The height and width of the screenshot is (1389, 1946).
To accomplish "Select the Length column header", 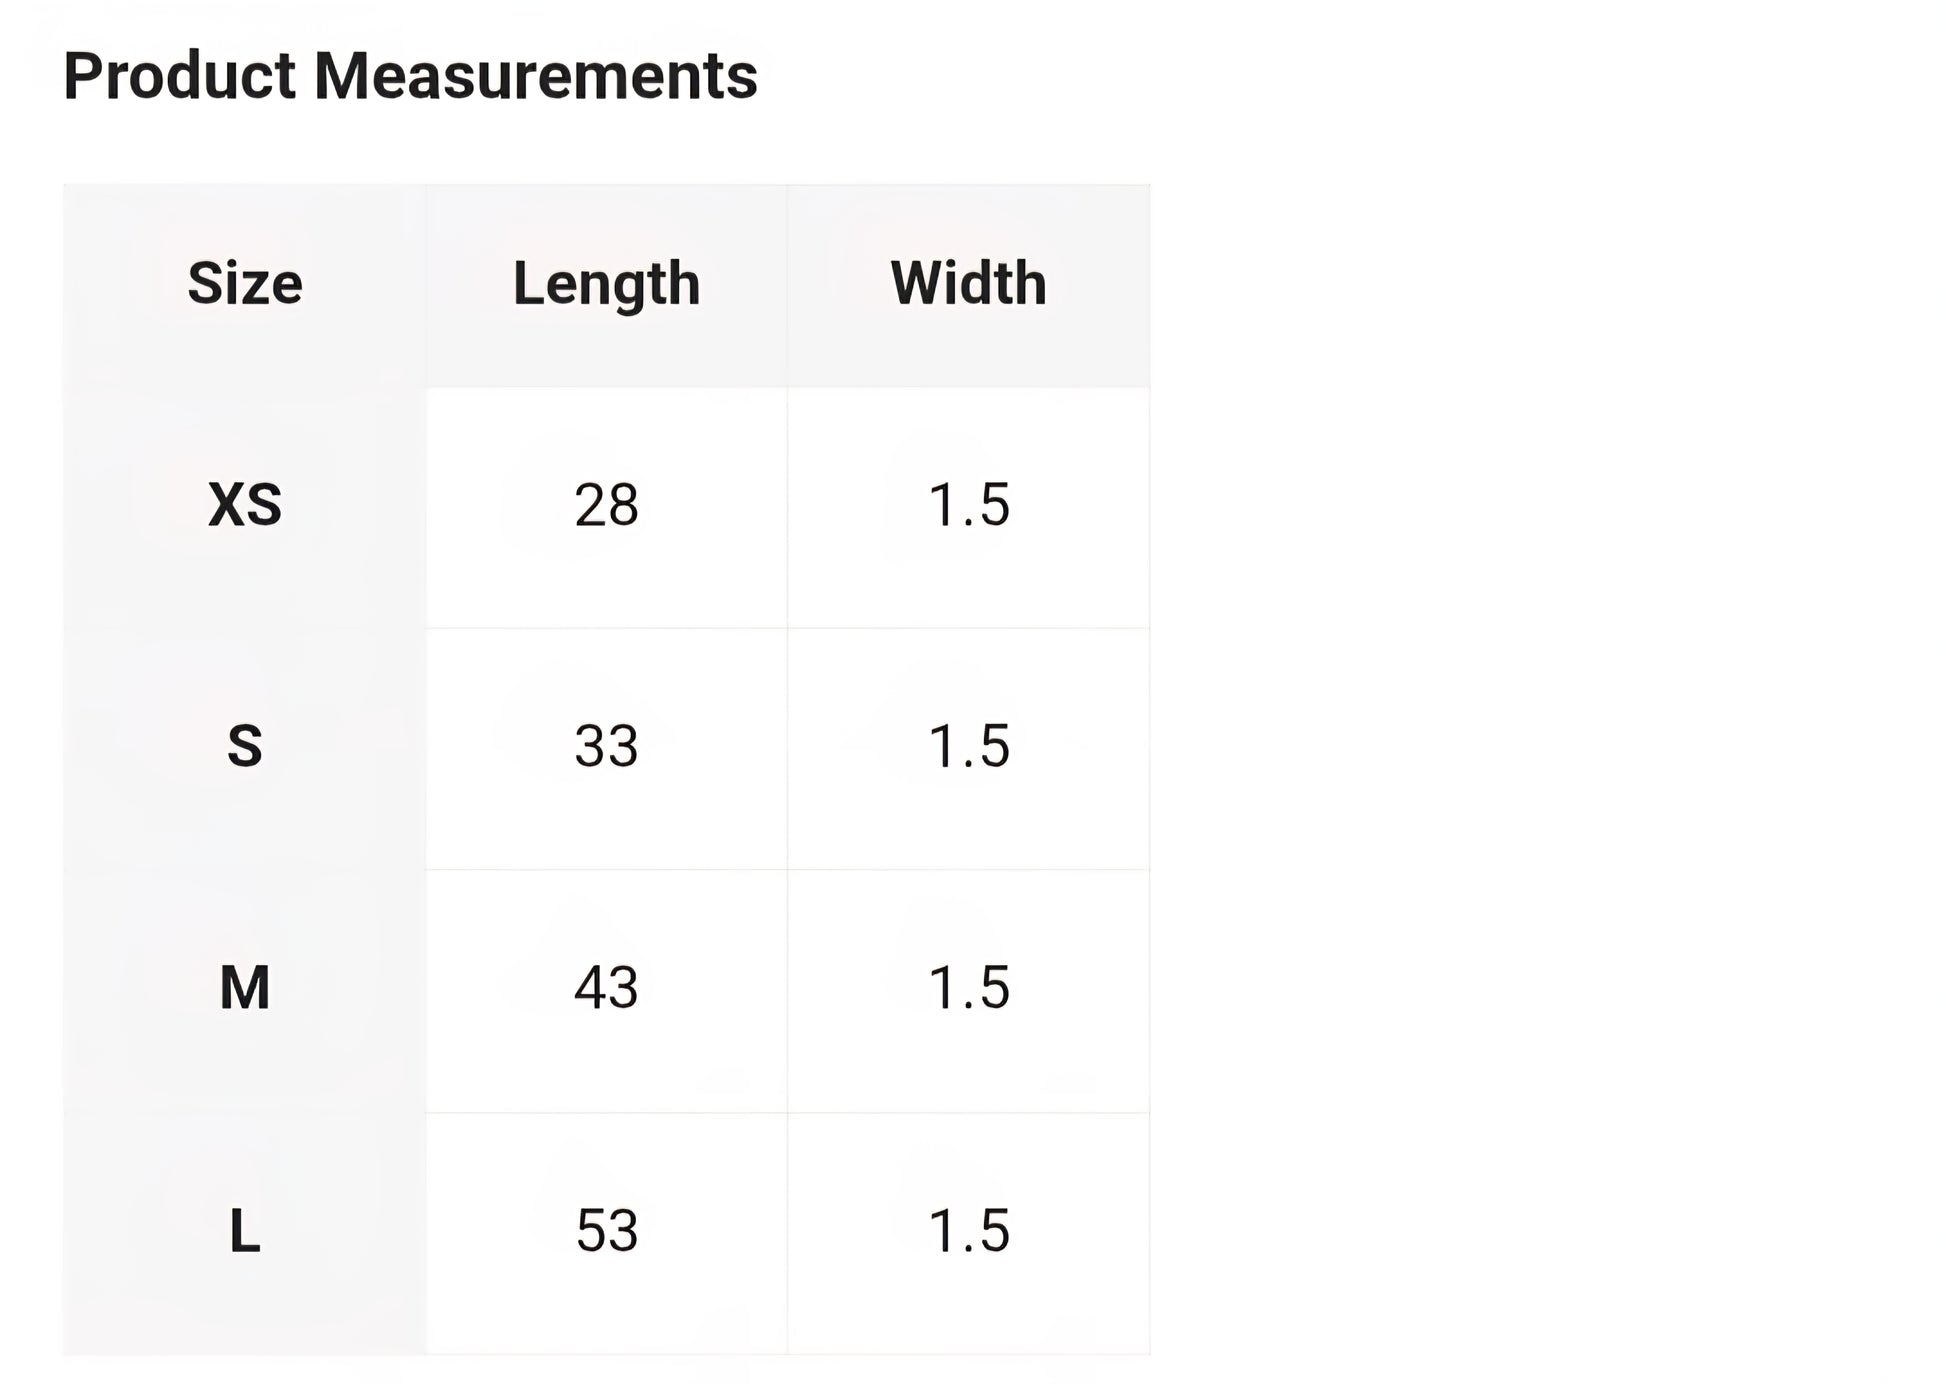I will tap(606, 283).
